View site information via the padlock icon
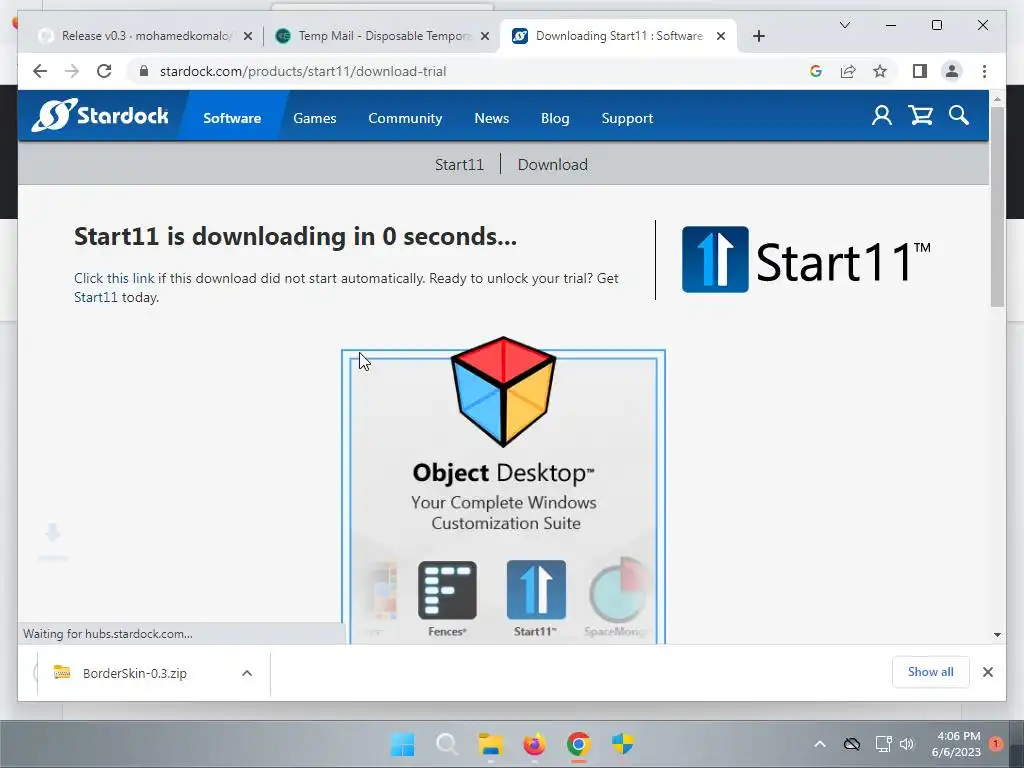The width and height of the screenshot is (1024, 768). pyautogui.click(x=144, y=71)
